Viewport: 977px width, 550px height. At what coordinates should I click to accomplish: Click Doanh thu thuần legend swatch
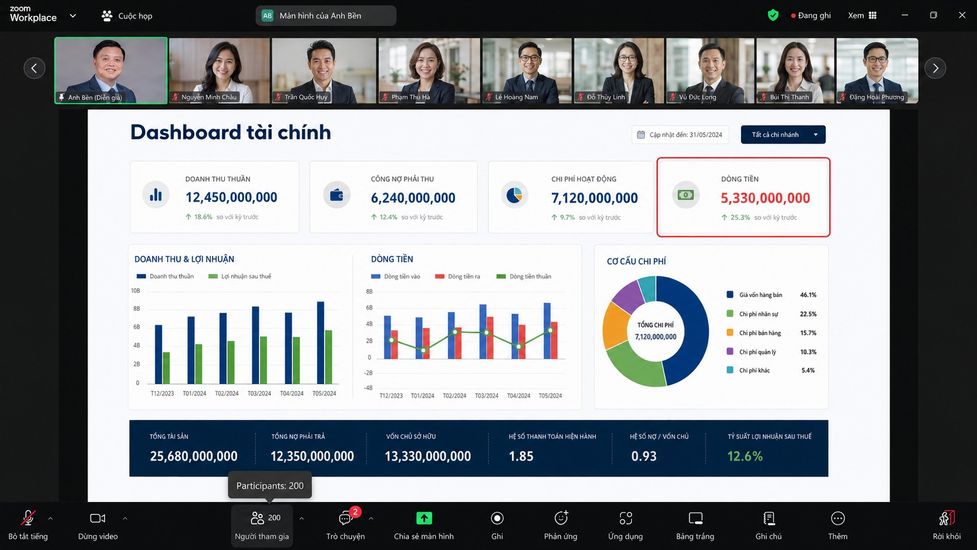tap(141, 276)
